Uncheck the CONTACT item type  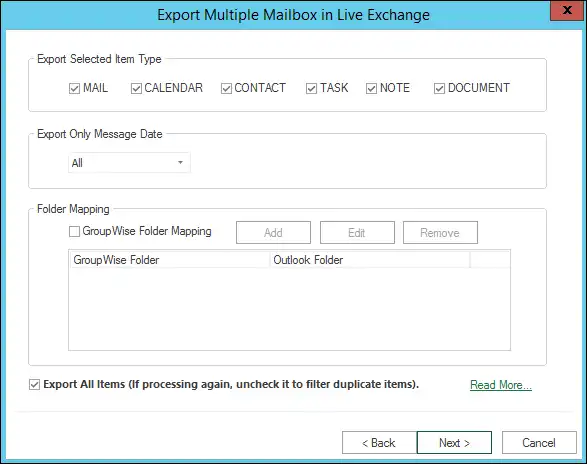pos(226,89)
